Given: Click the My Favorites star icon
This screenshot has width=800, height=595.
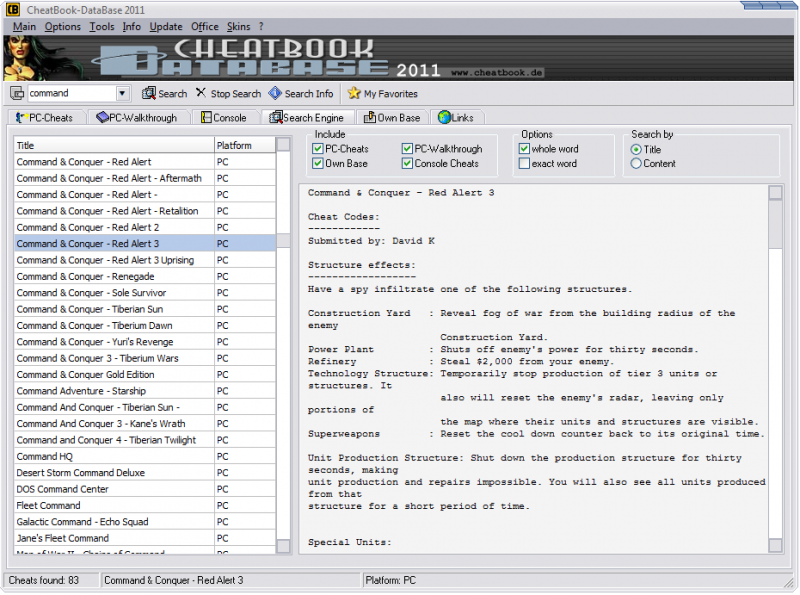Looking at the screenshot, I should 354,93.
